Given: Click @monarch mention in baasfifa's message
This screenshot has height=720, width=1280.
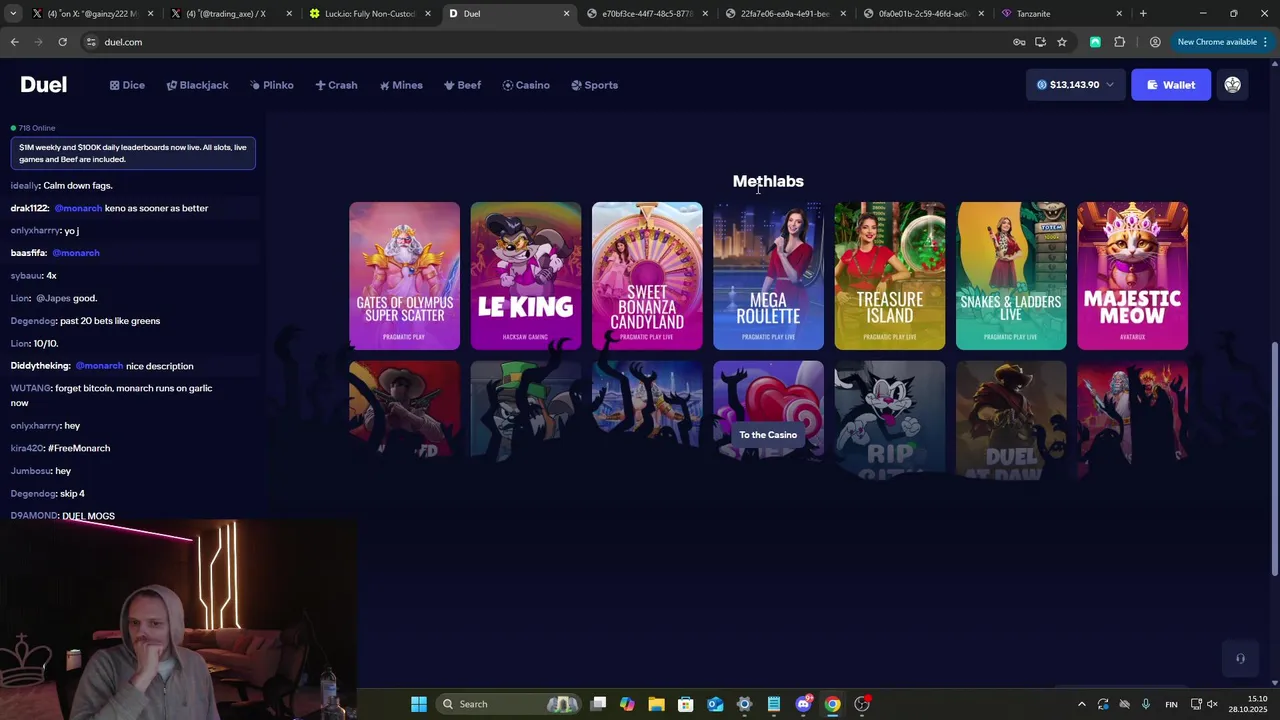Looking at the screenshot, I should coord(76,253).
